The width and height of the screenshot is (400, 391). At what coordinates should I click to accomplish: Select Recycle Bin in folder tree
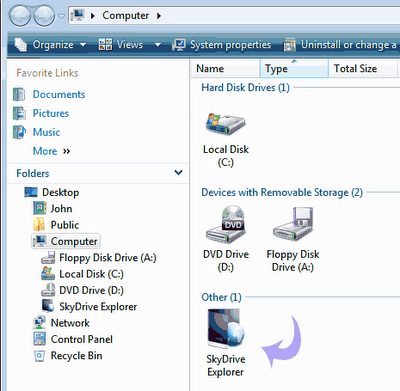76,356
